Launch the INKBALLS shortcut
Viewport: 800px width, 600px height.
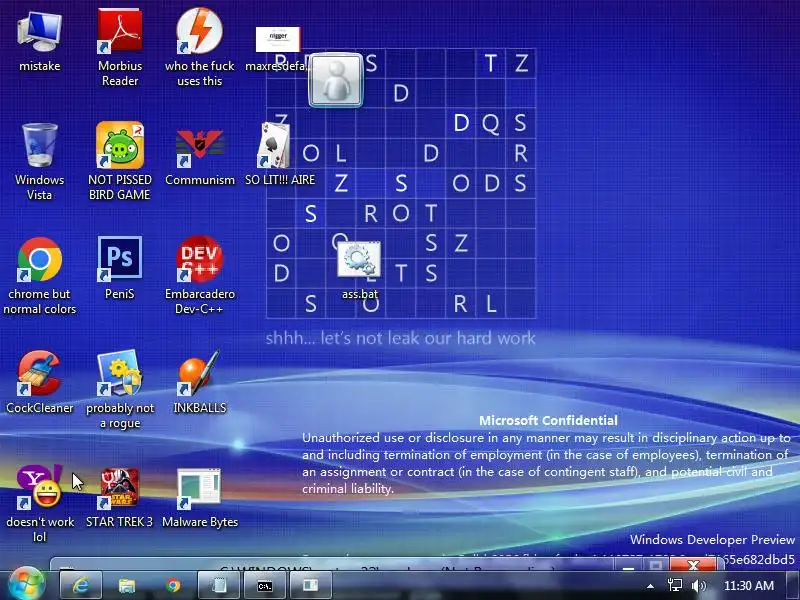click(x=199, y=373)
